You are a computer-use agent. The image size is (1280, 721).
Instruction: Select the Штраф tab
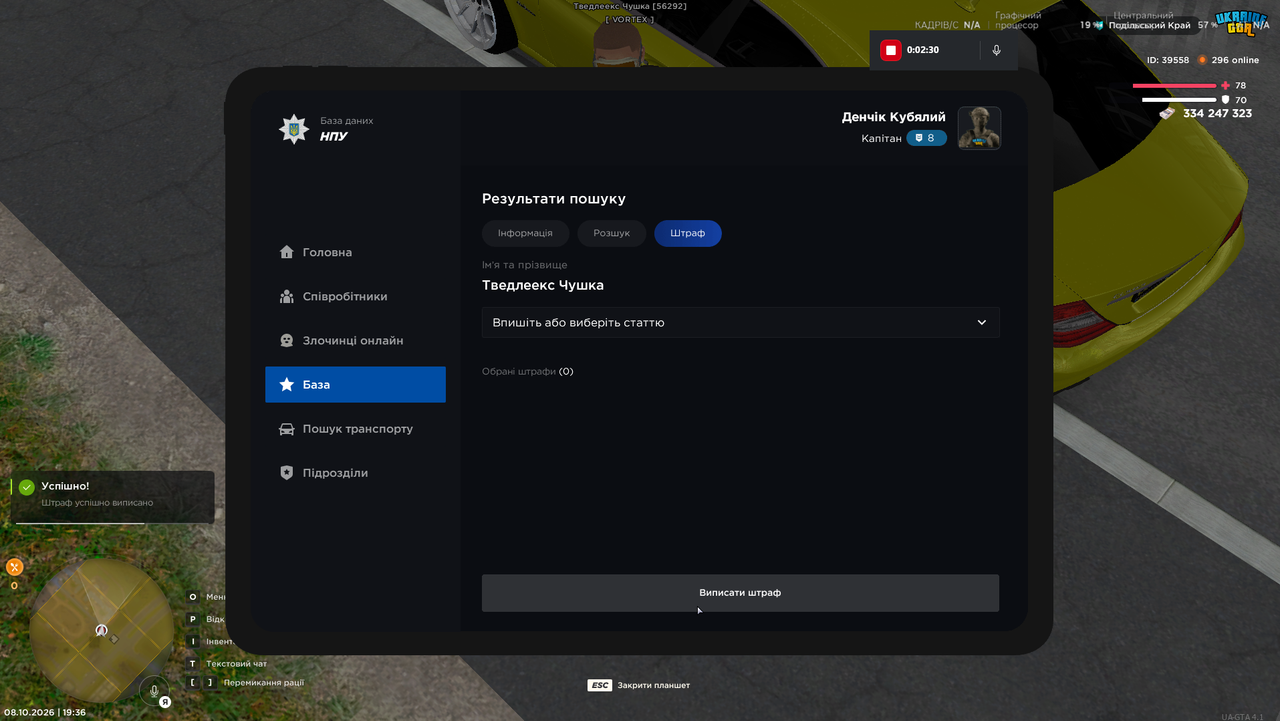click(x=688, y=233)
